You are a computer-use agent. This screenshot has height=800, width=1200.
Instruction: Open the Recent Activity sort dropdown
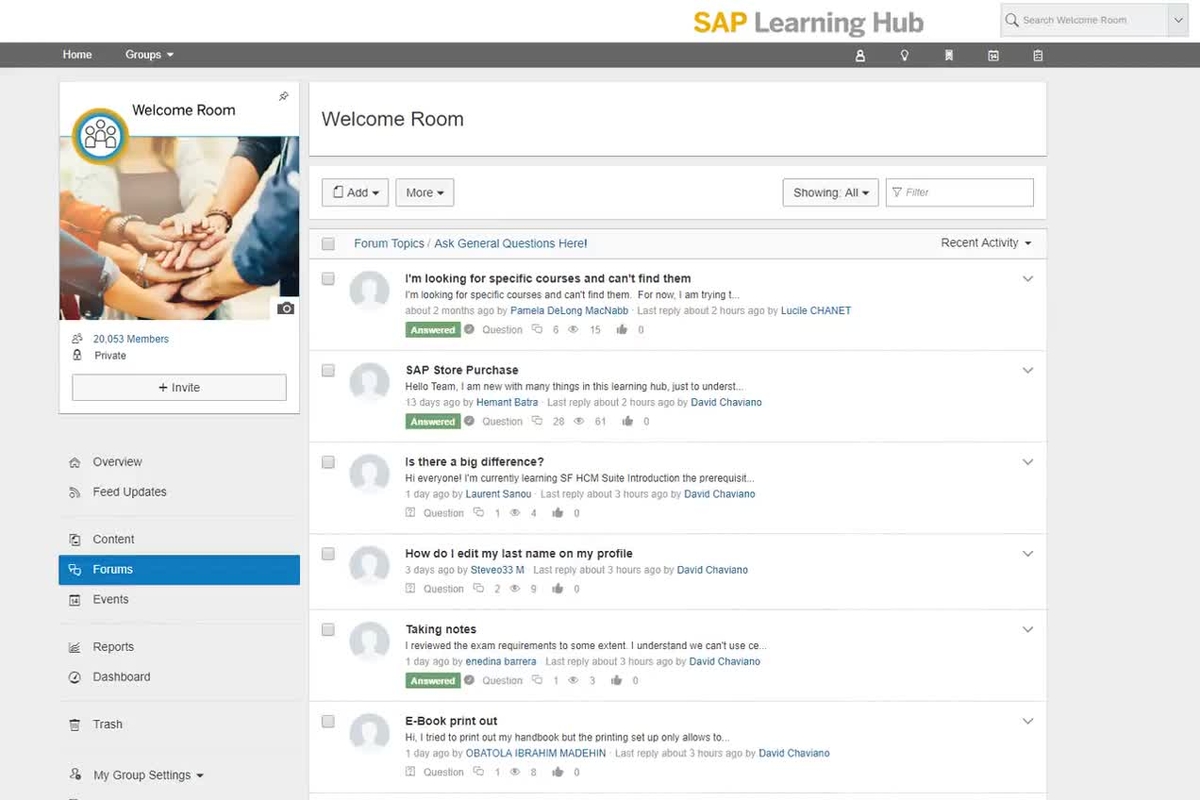coord(986,243)
